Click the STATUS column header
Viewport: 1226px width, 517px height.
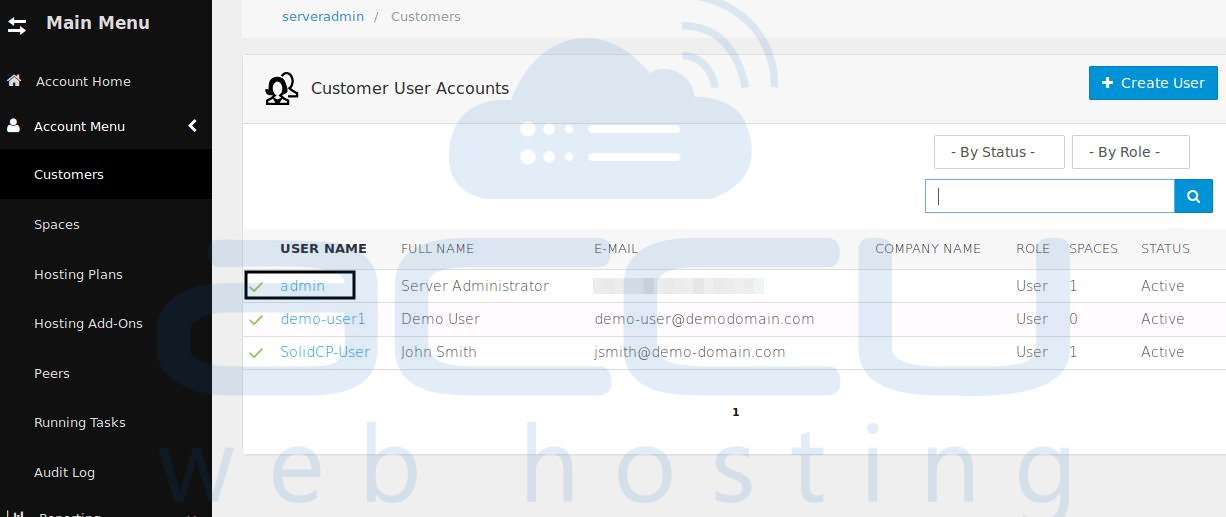point(1165,248)
